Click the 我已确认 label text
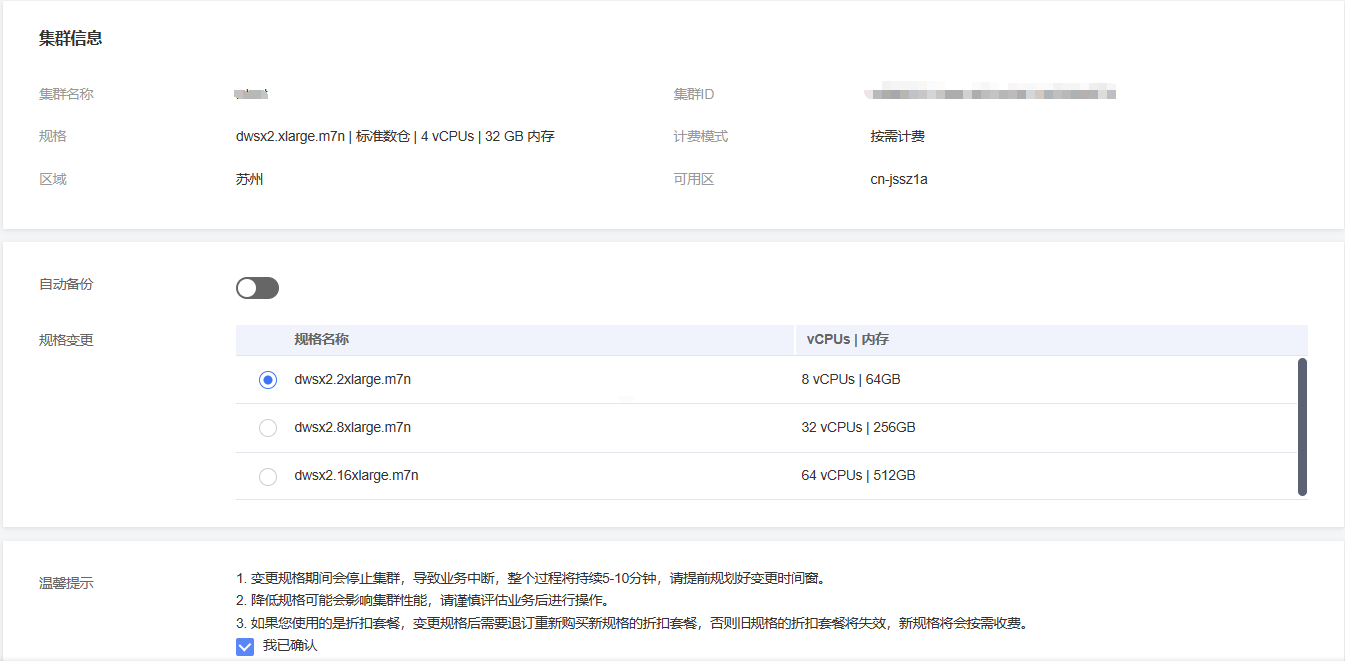This screenshot has height=661, width=1345. click(x=290, y=646)
